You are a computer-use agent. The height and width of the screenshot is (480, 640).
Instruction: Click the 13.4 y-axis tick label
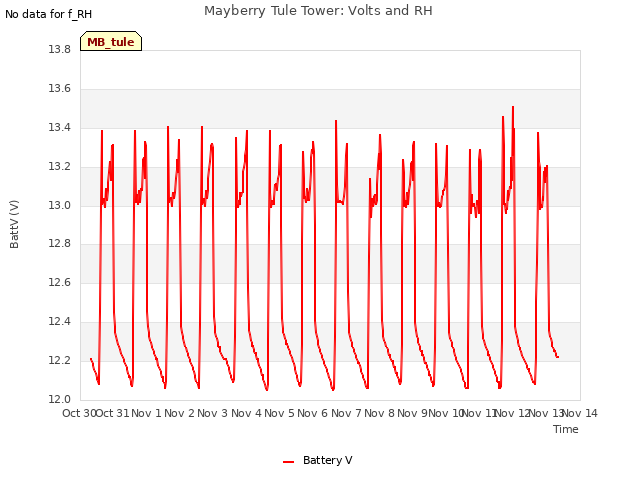(60, 127)
